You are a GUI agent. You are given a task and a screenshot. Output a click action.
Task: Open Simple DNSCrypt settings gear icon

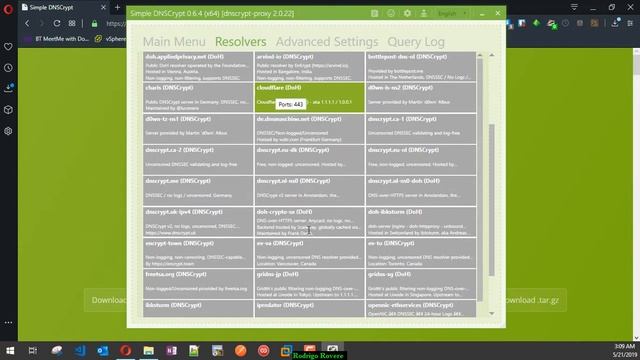point(407,13)
